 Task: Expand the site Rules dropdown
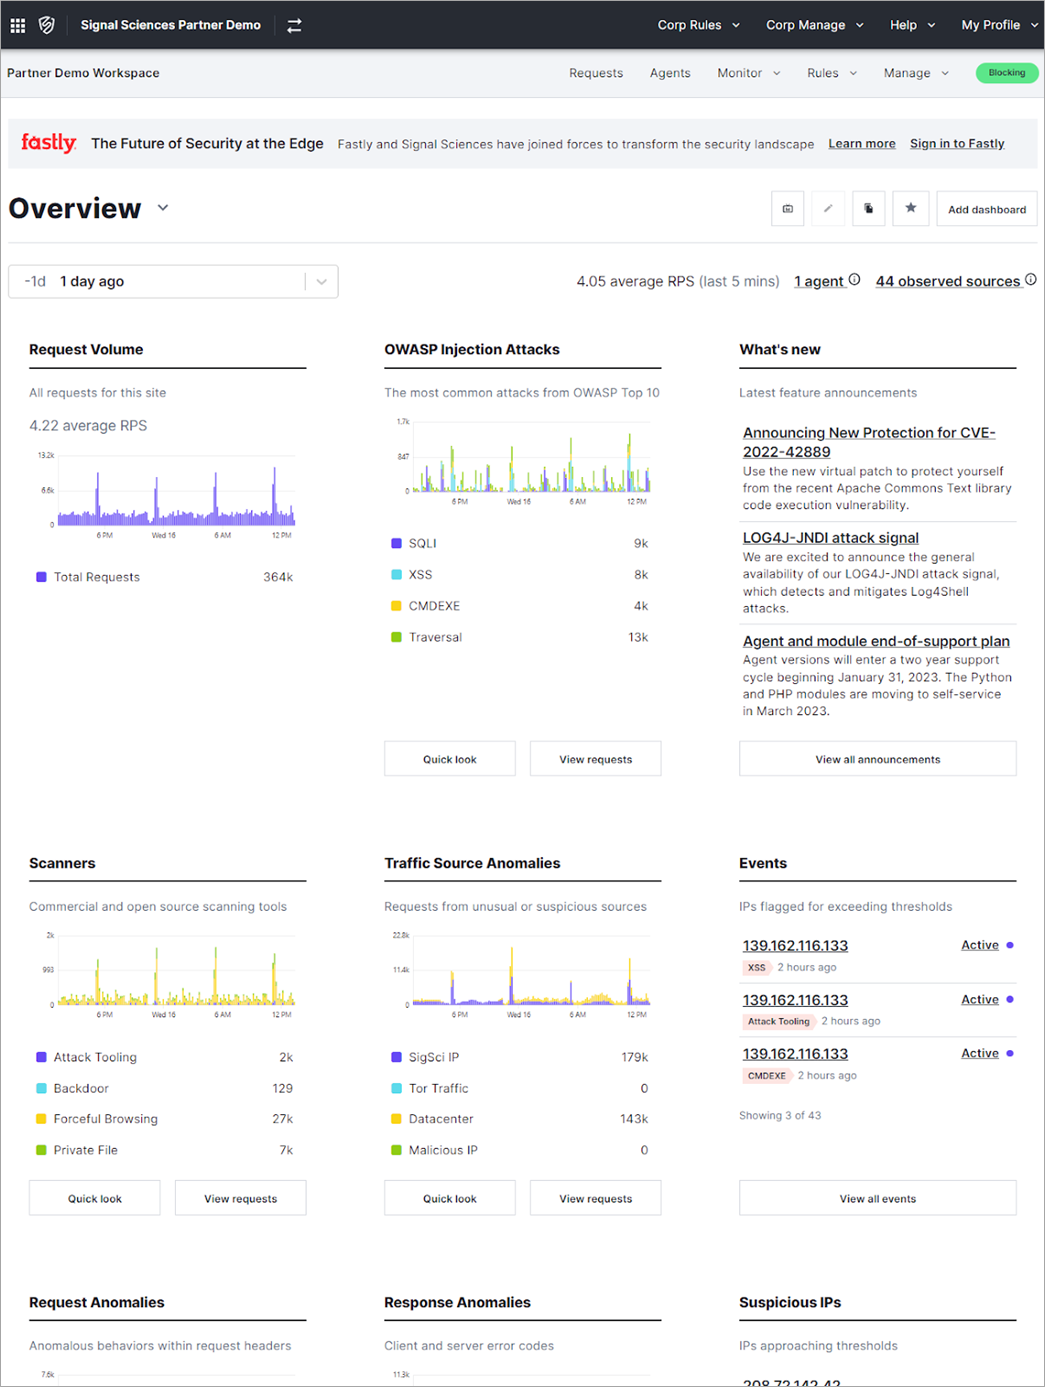coord(832,73)
